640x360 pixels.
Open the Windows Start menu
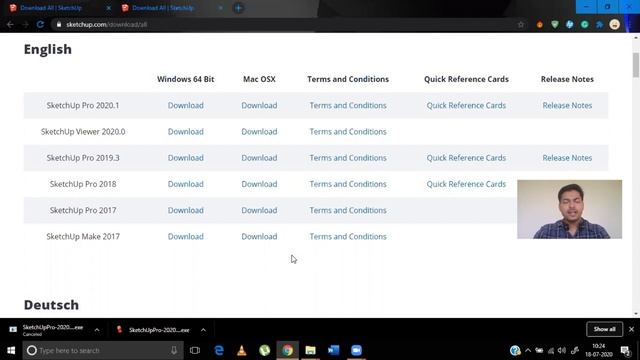(x=11, y=350)
